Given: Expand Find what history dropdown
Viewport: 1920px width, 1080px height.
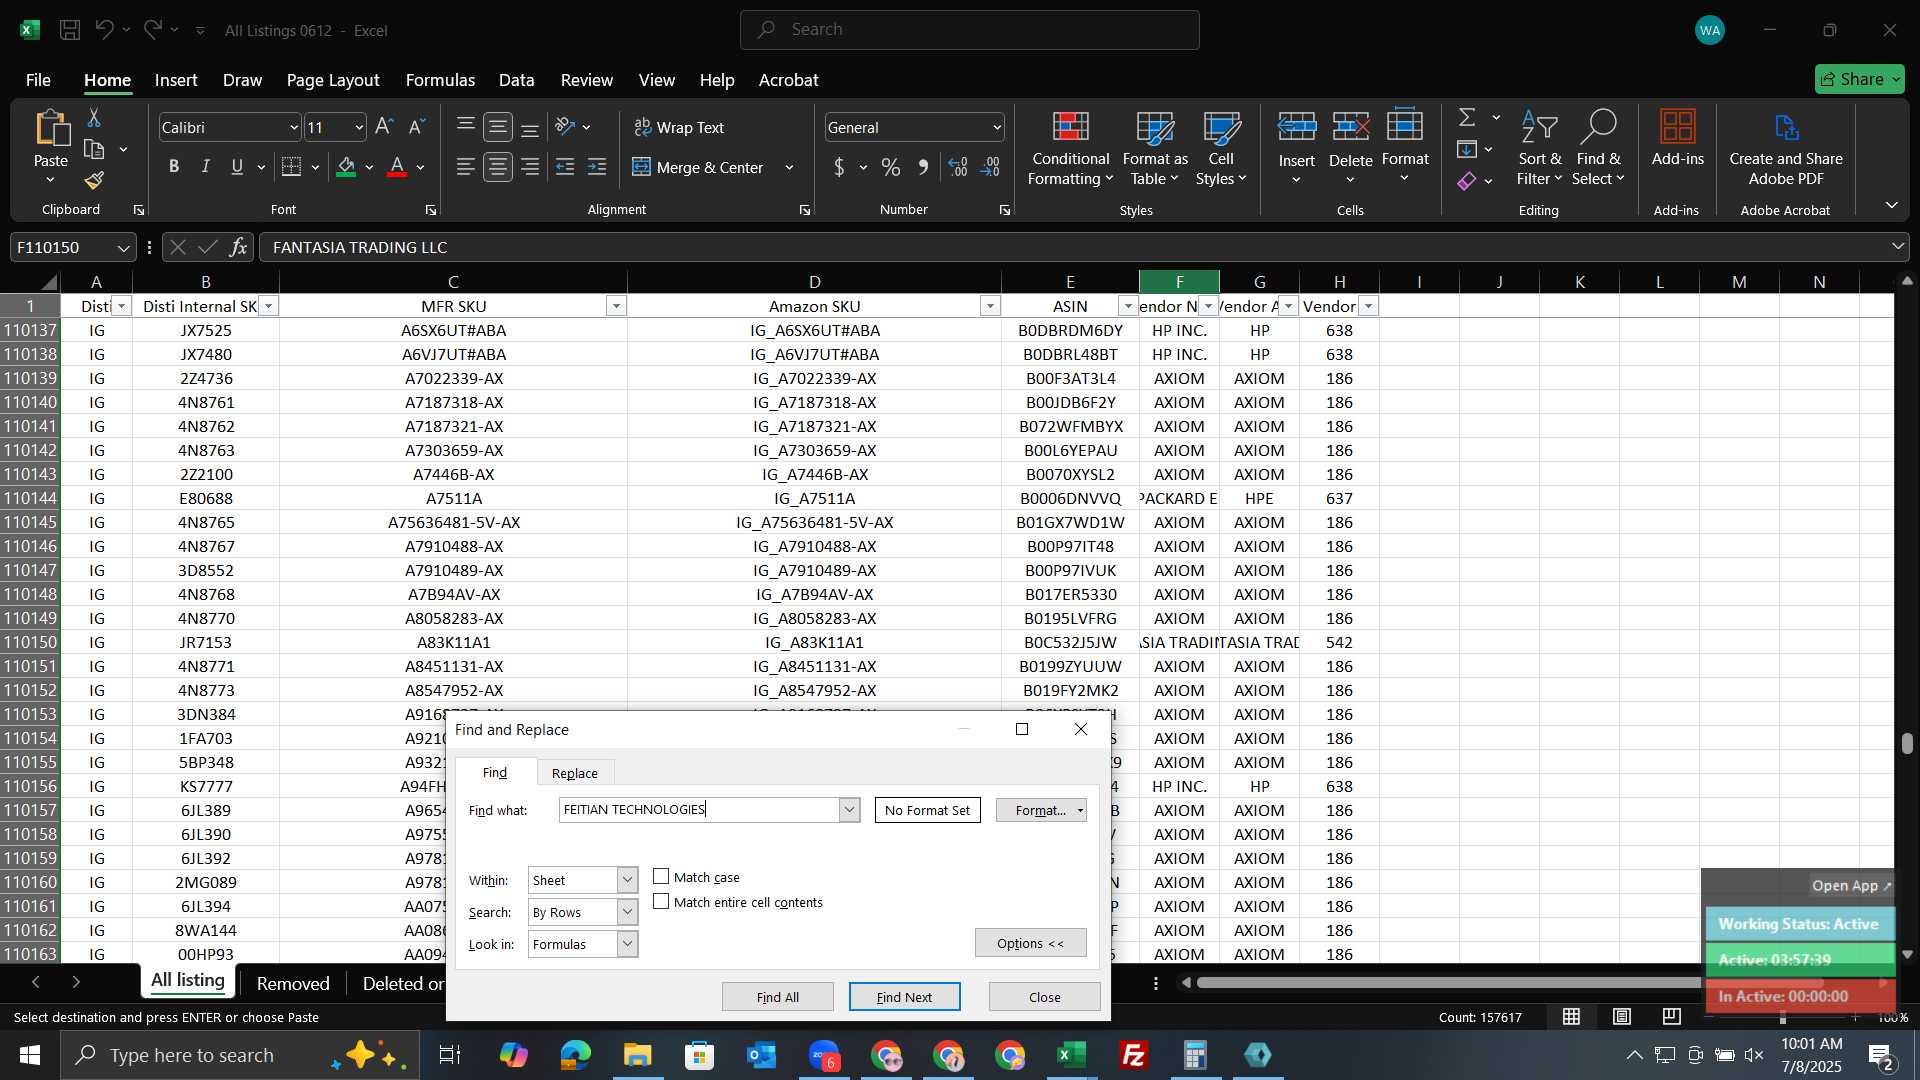Looking at the screenshot, I should (849, 810).
